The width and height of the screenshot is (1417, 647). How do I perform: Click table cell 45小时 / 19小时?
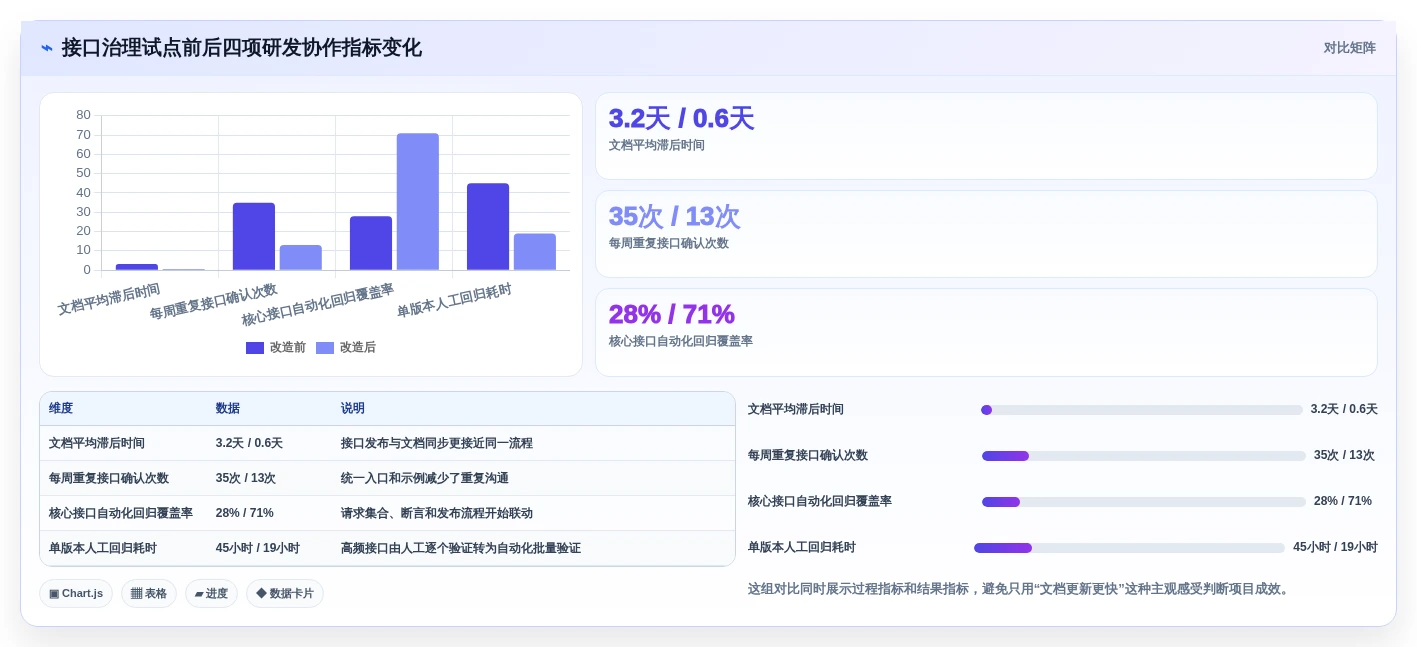[x=258, y=548]
